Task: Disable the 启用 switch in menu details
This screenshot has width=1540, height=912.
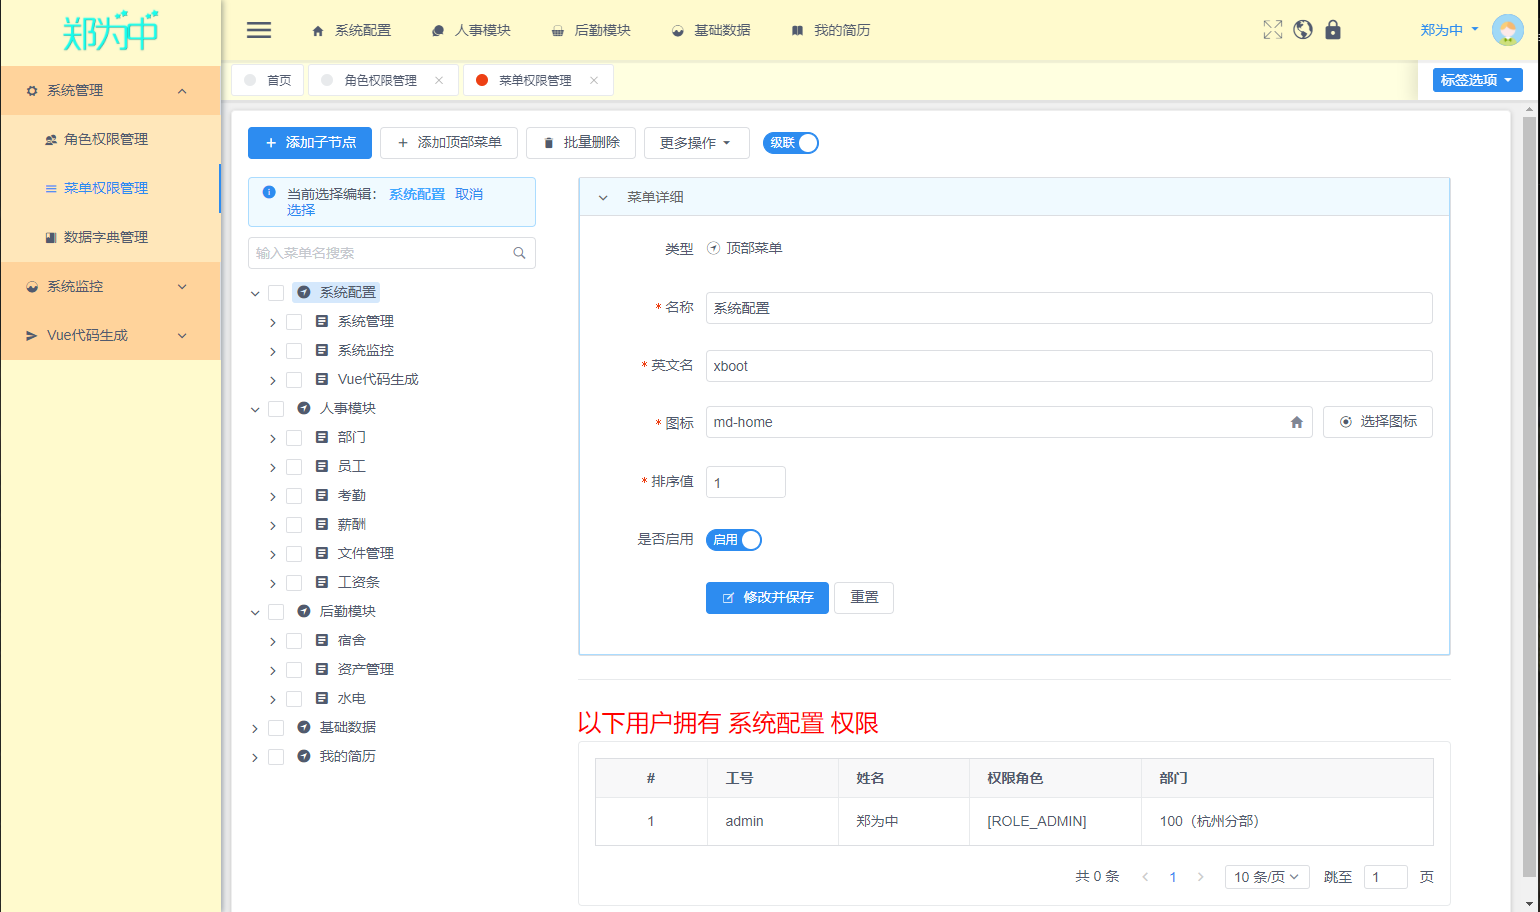Action: coord(734,539)
